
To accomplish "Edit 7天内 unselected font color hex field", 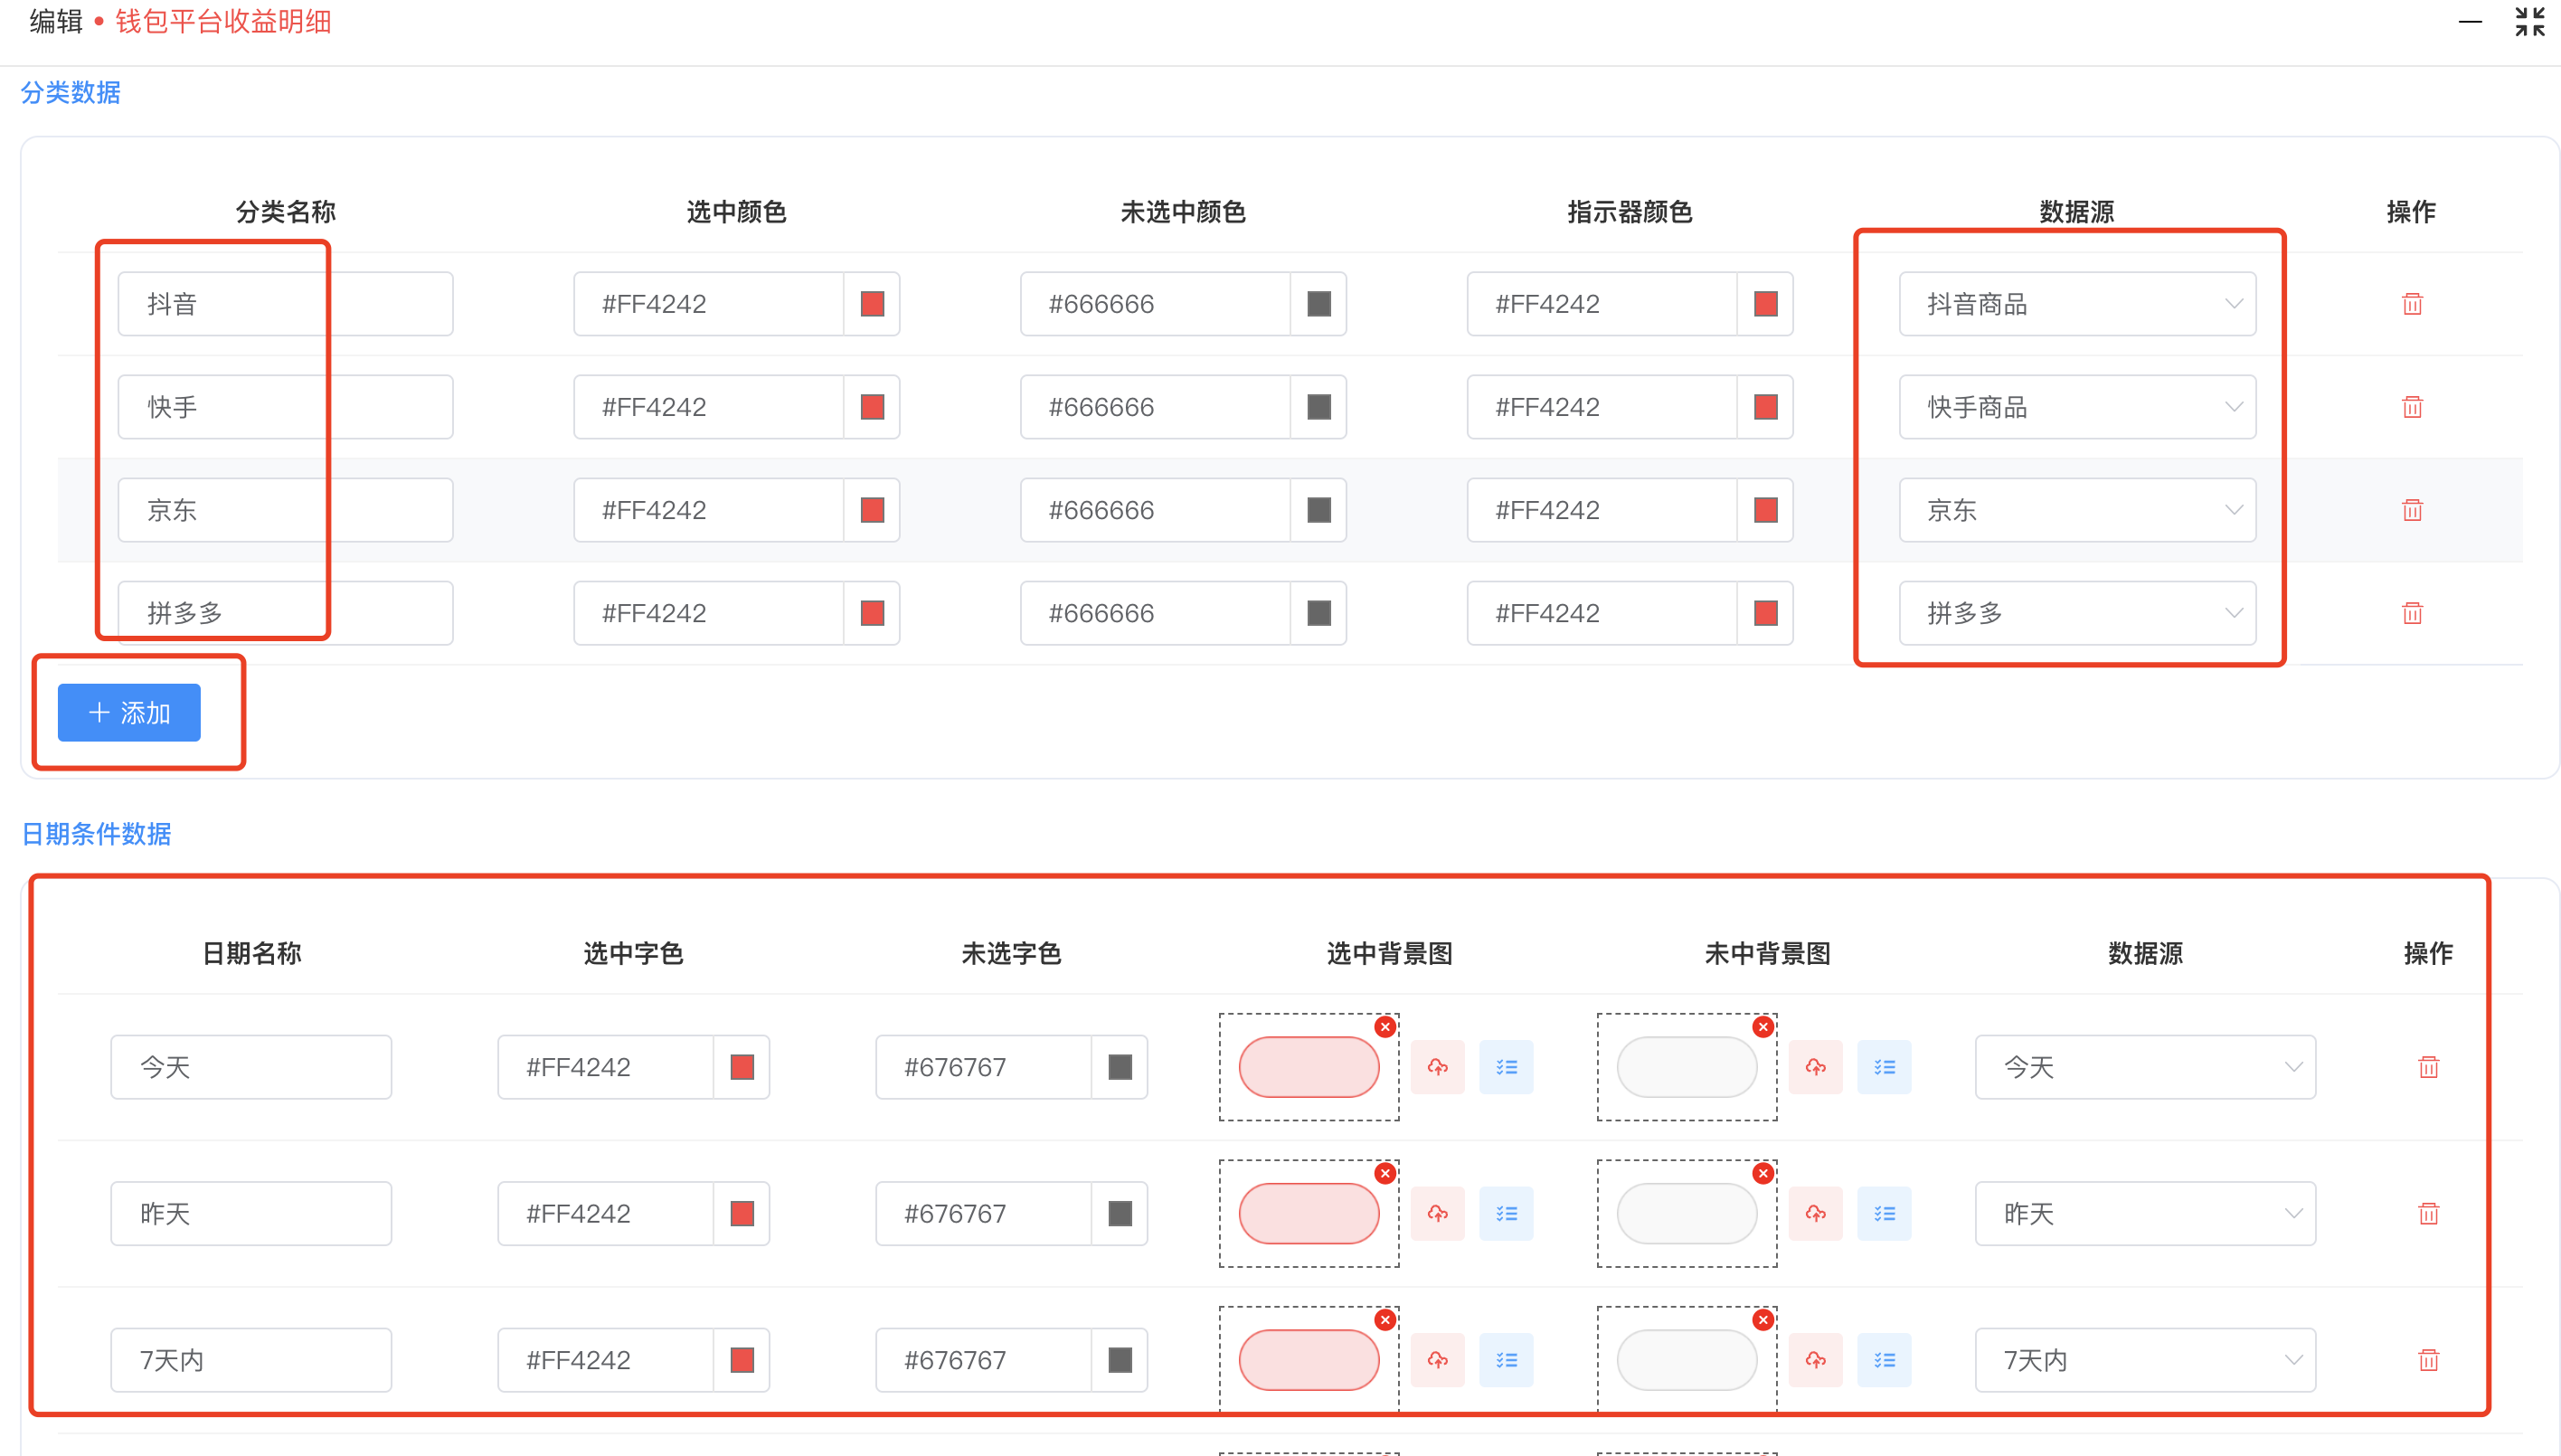I will [x=984, y=1360].
